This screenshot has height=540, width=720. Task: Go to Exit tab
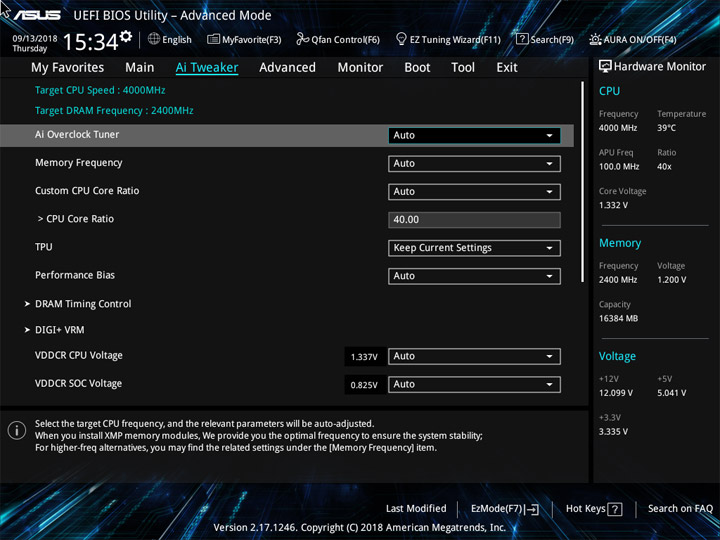click(x=507, y=68)
